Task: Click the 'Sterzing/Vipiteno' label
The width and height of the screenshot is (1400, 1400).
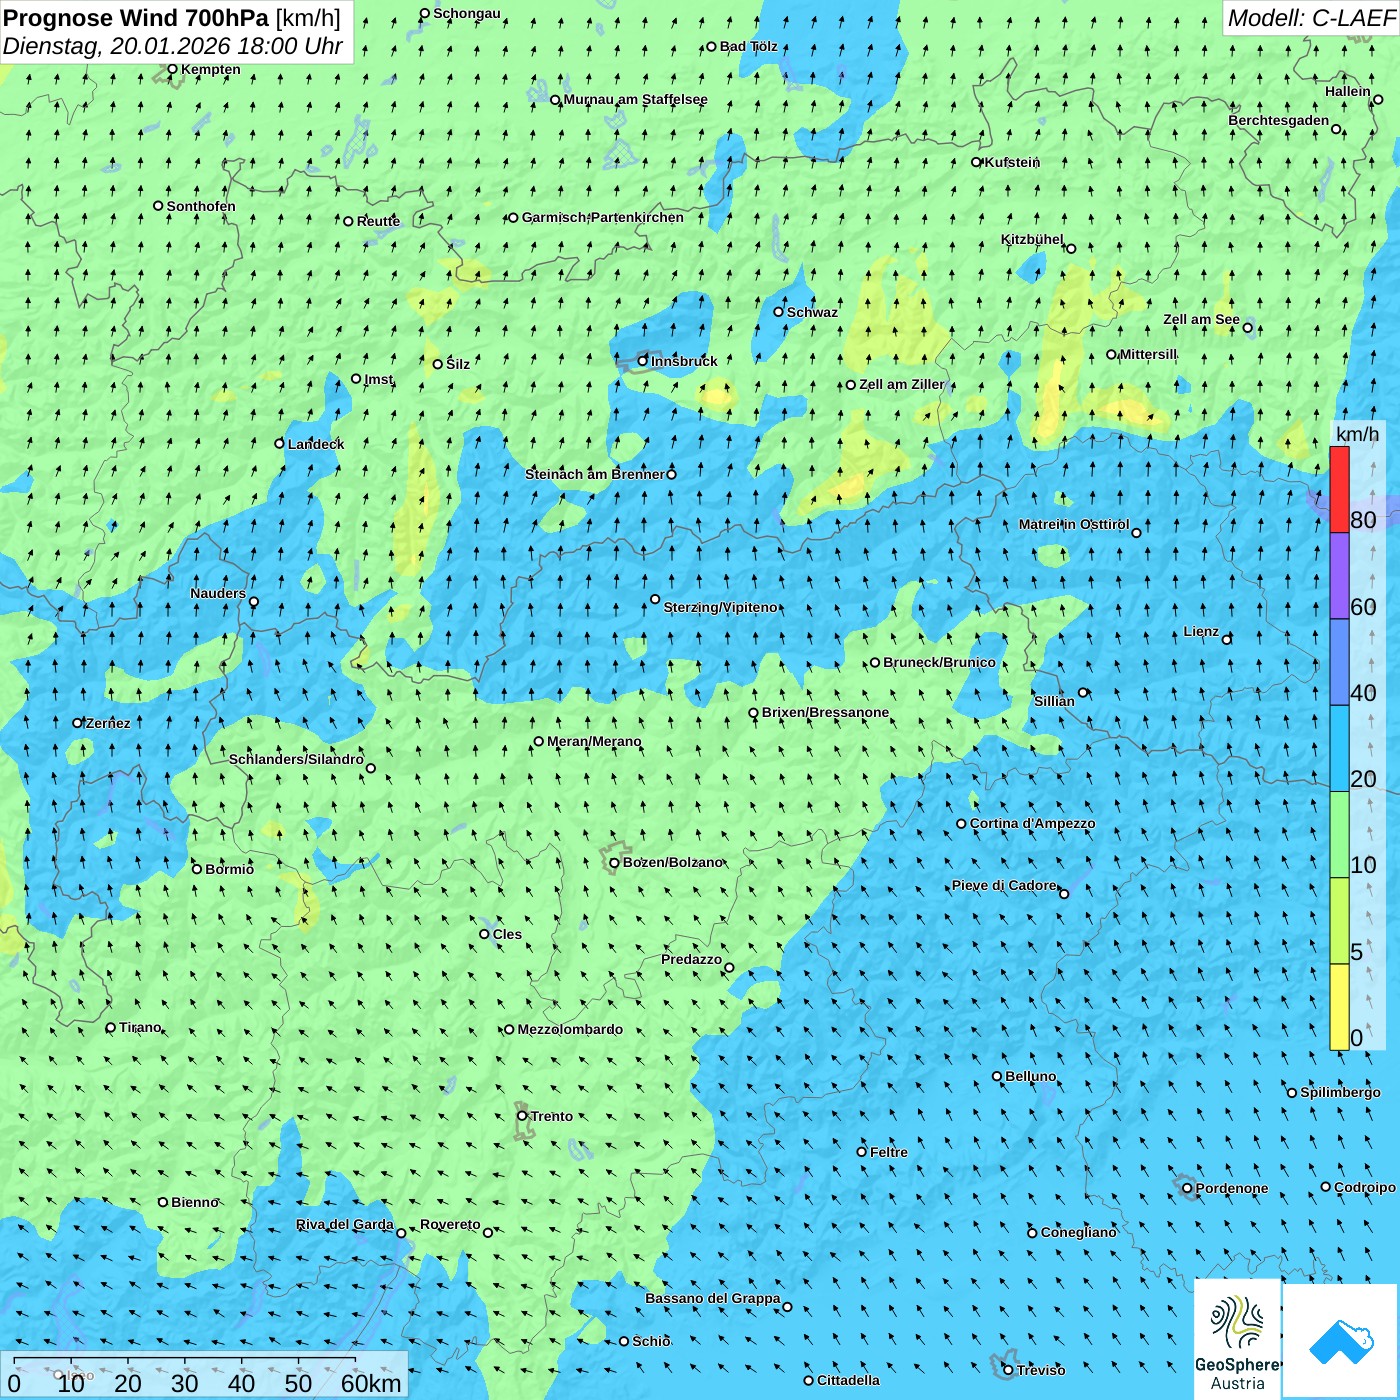Action: [x=721, y=607]
